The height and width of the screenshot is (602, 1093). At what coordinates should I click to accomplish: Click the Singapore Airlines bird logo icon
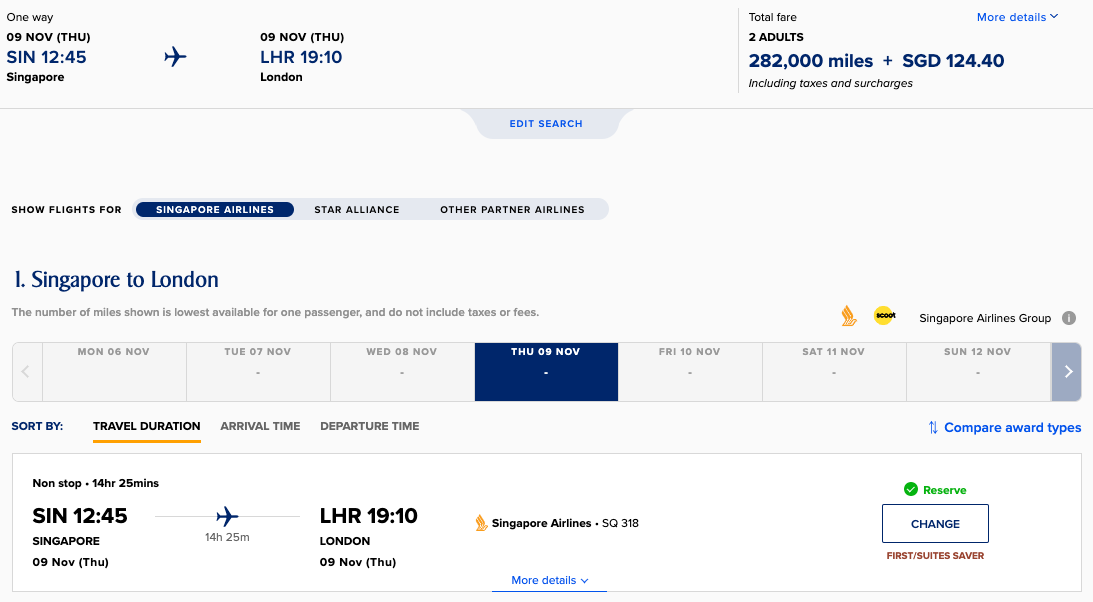point(849,315)
